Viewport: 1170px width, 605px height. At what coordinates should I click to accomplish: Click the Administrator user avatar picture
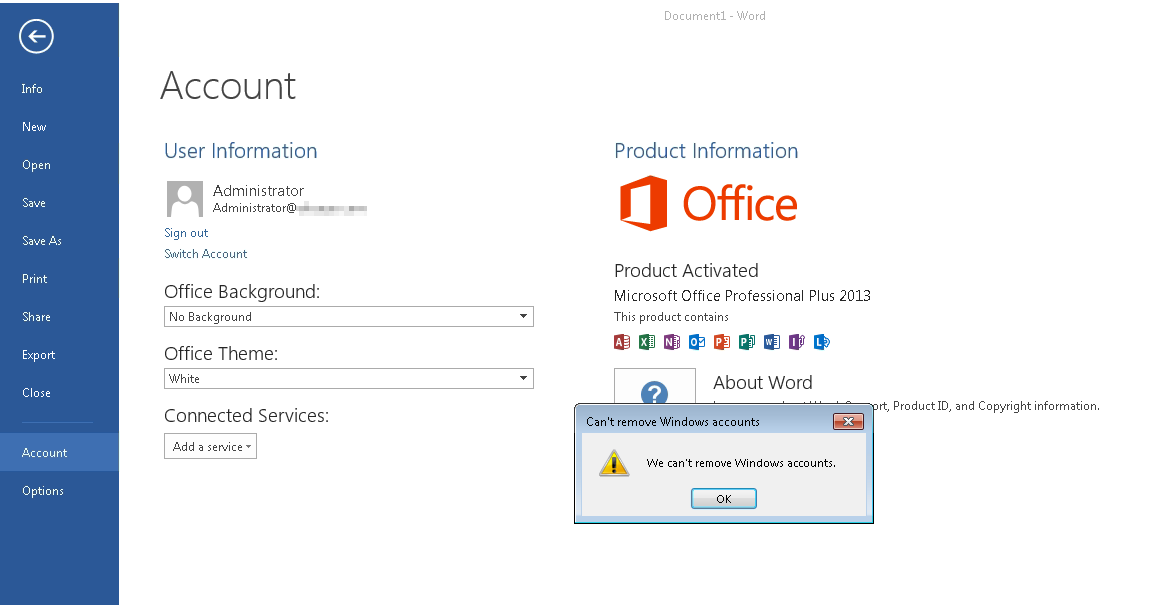point(185,199)
